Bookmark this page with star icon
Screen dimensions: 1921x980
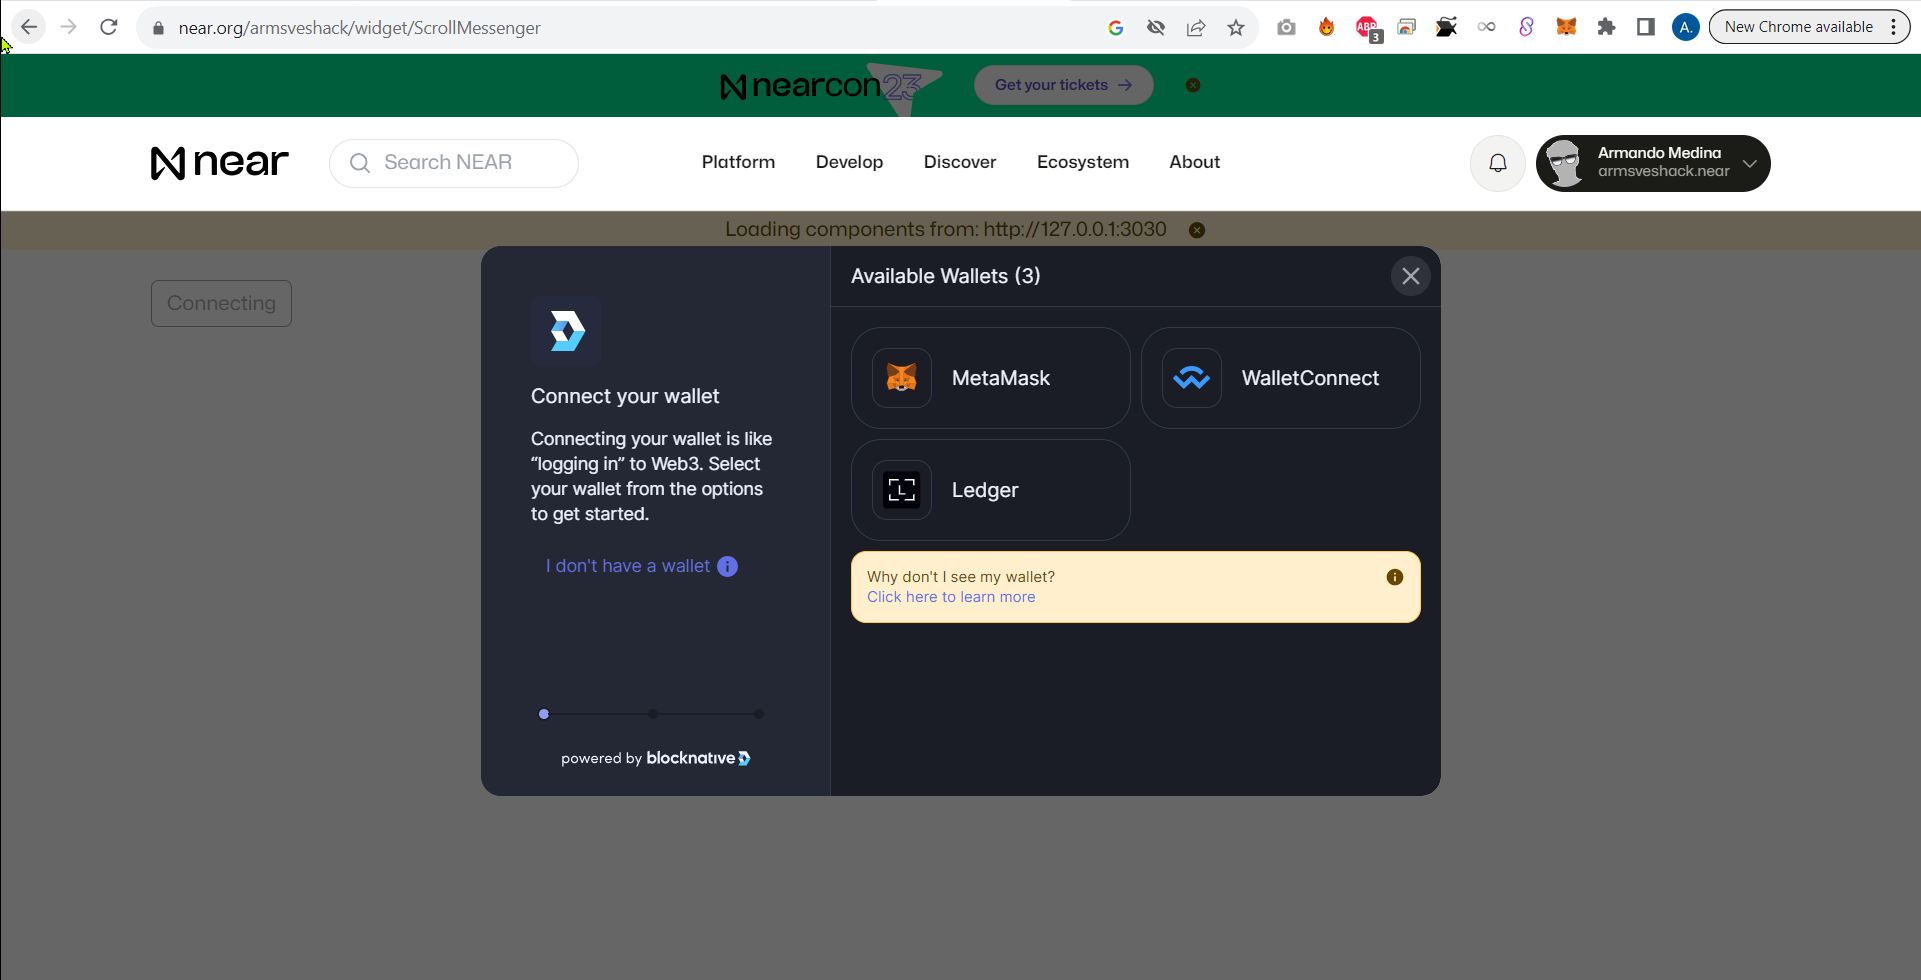[1236, 28]
